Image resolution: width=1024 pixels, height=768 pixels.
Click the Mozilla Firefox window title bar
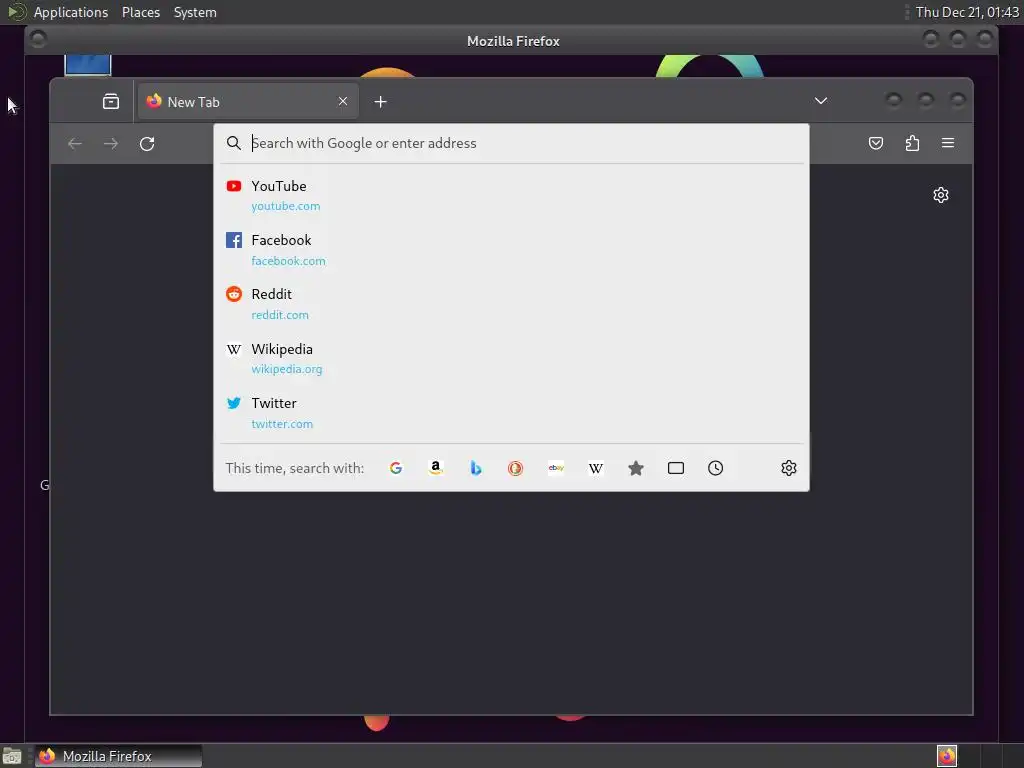513,40
